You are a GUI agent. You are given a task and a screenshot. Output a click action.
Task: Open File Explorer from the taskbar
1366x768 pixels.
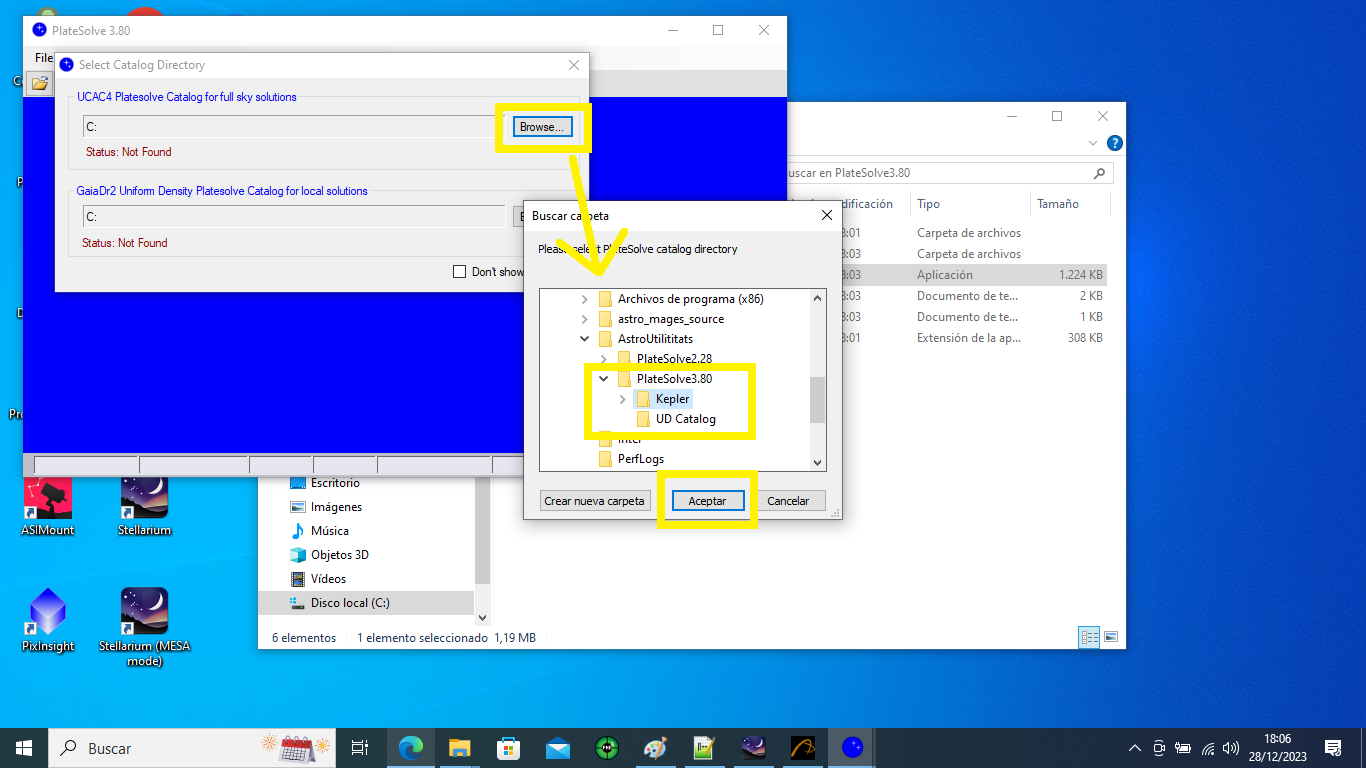[x=459, y=747]
